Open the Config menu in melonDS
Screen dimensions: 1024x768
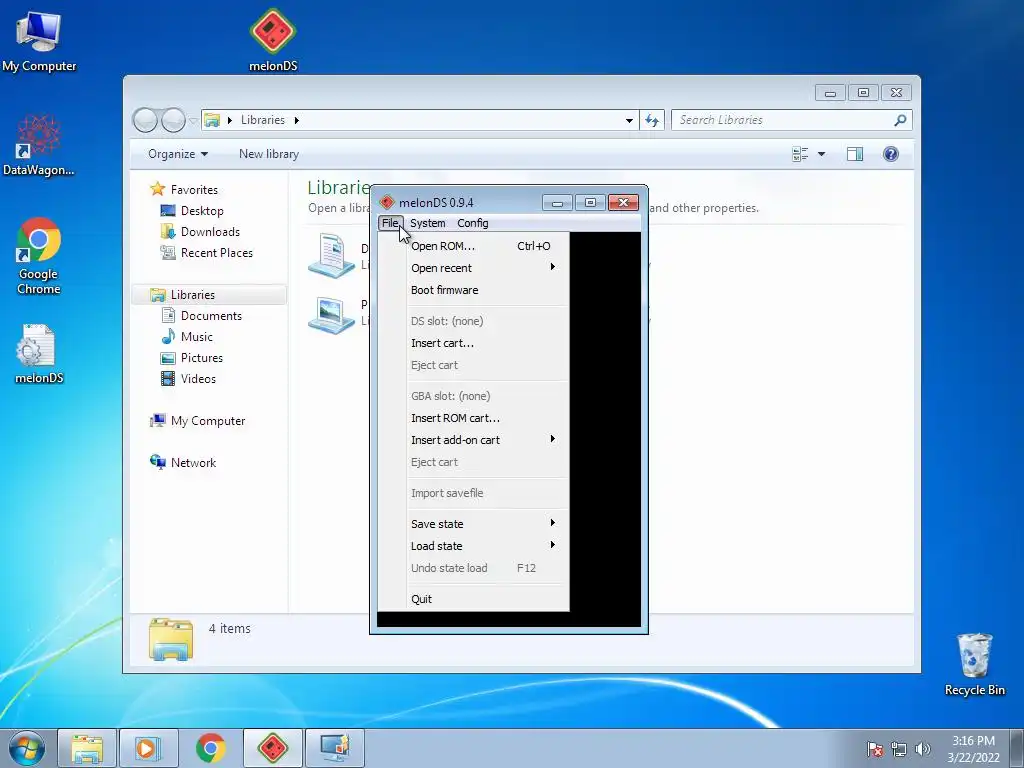point(473,223)
